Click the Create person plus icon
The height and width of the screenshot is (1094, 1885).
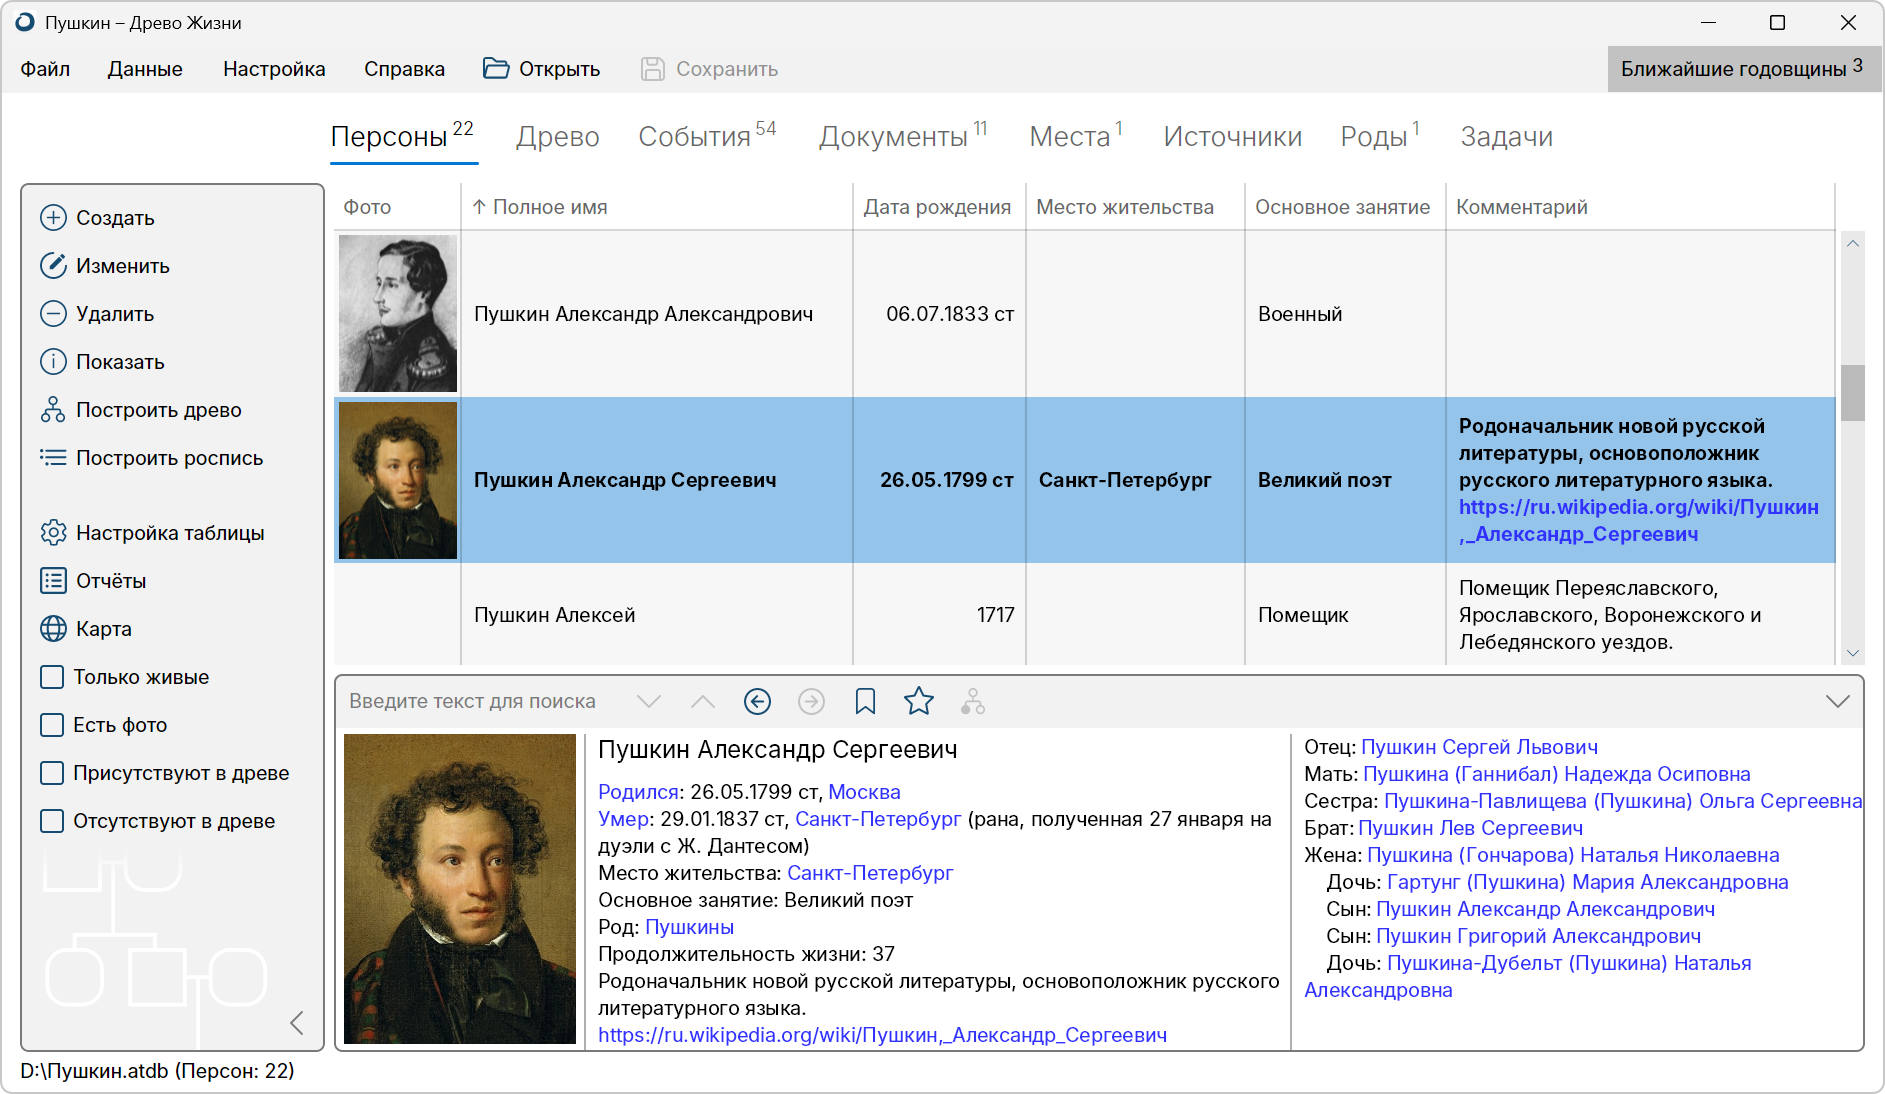click(53, 218)
